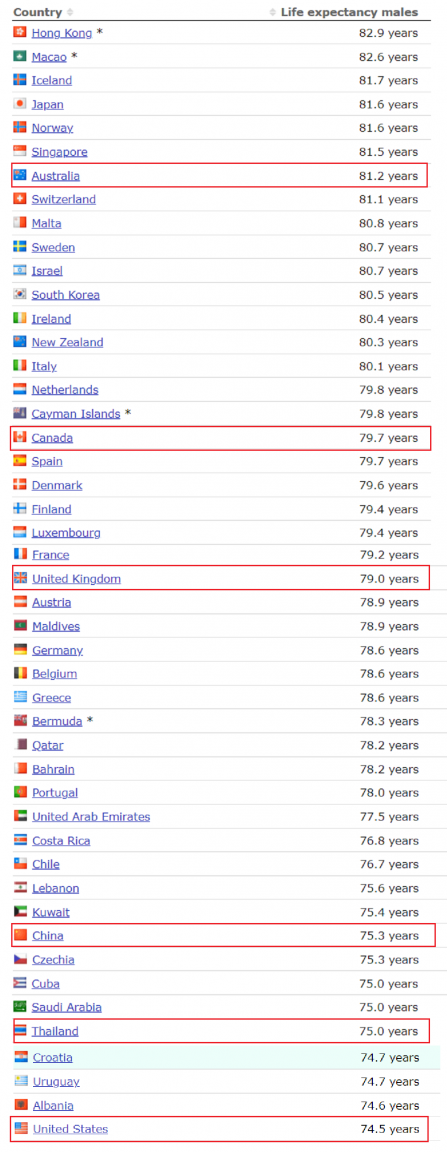
Task: Open the Australia country link
Action: (56, 176)
